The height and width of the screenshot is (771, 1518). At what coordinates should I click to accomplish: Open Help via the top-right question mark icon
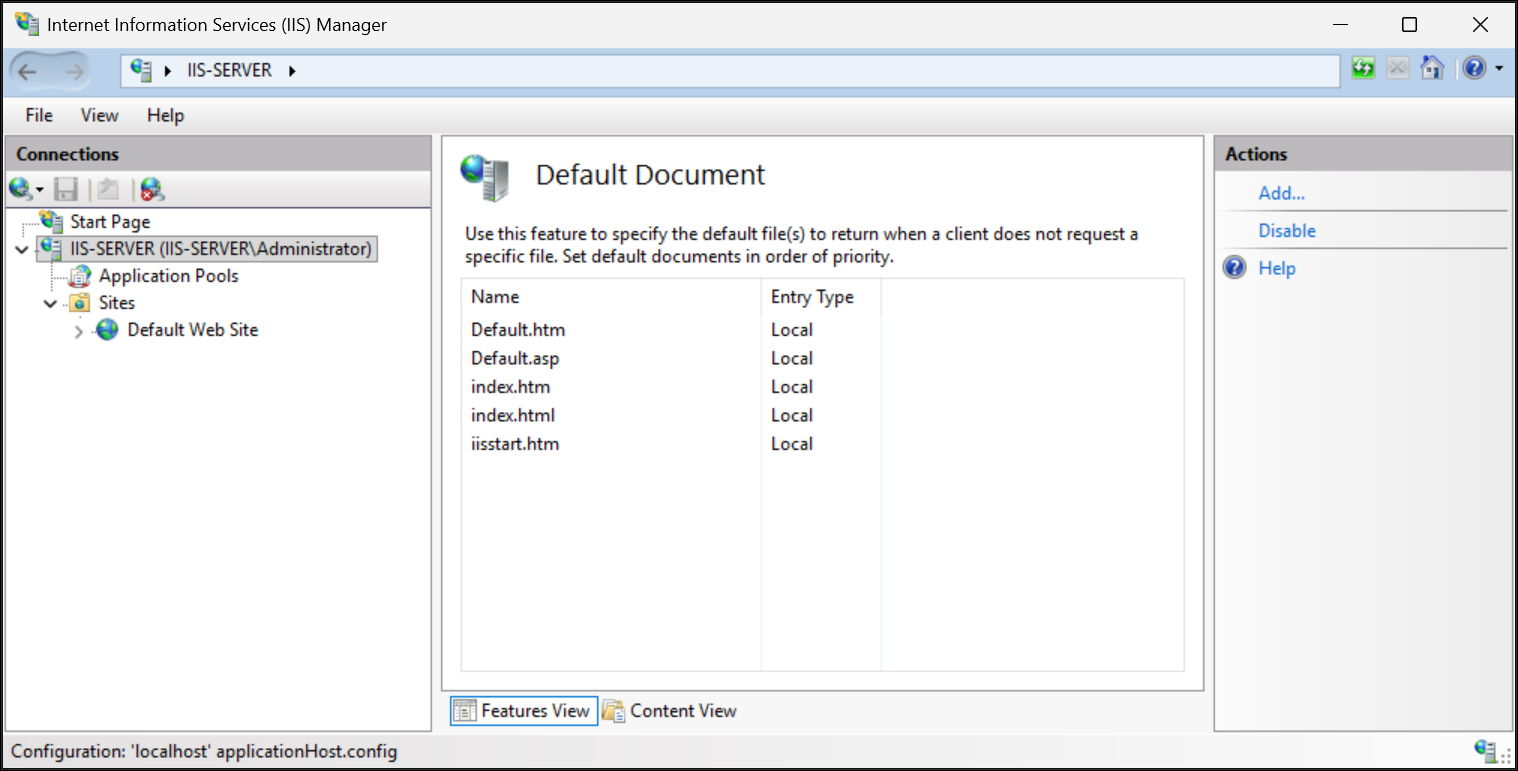click(x=1475, y=69)
